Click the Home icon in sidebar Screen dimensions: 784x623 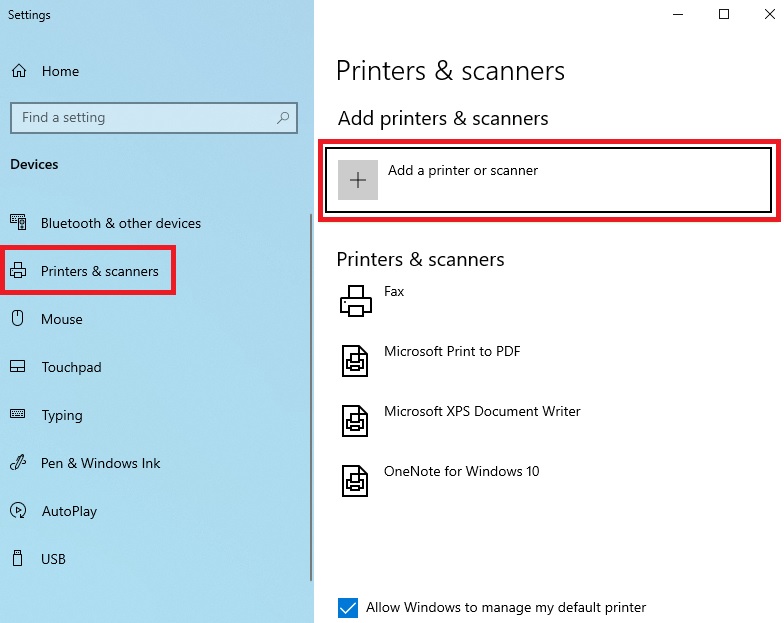18,71
